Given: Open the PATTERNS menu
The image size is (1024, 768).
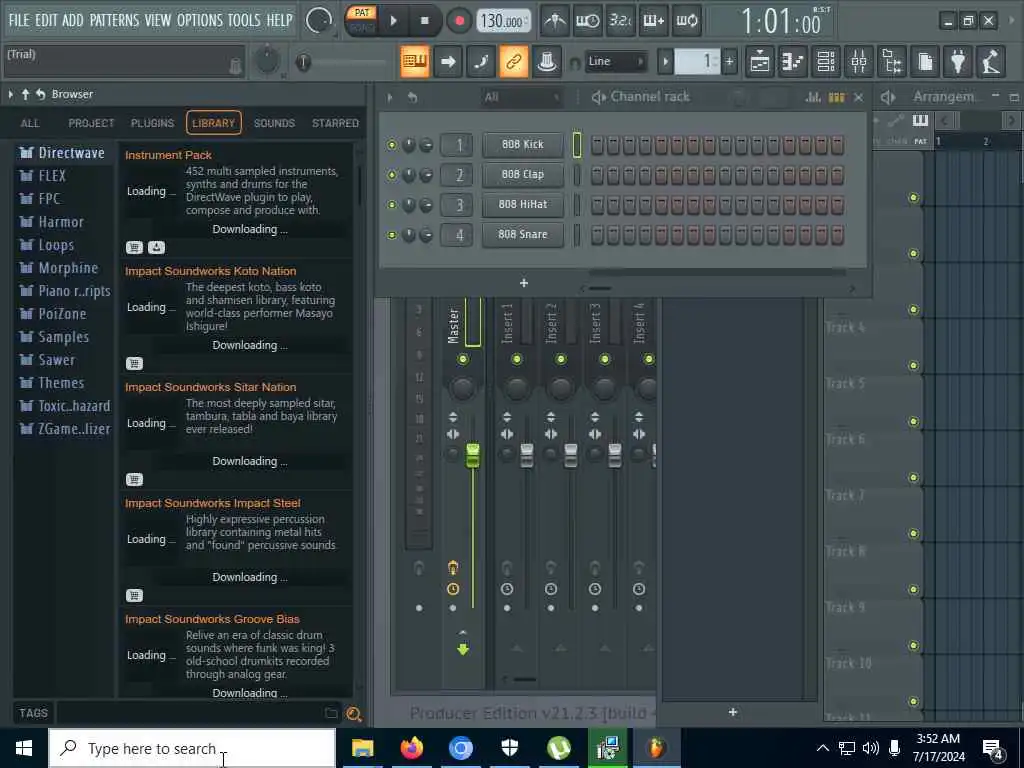Looking at the screenshot, I should point(114,20).
